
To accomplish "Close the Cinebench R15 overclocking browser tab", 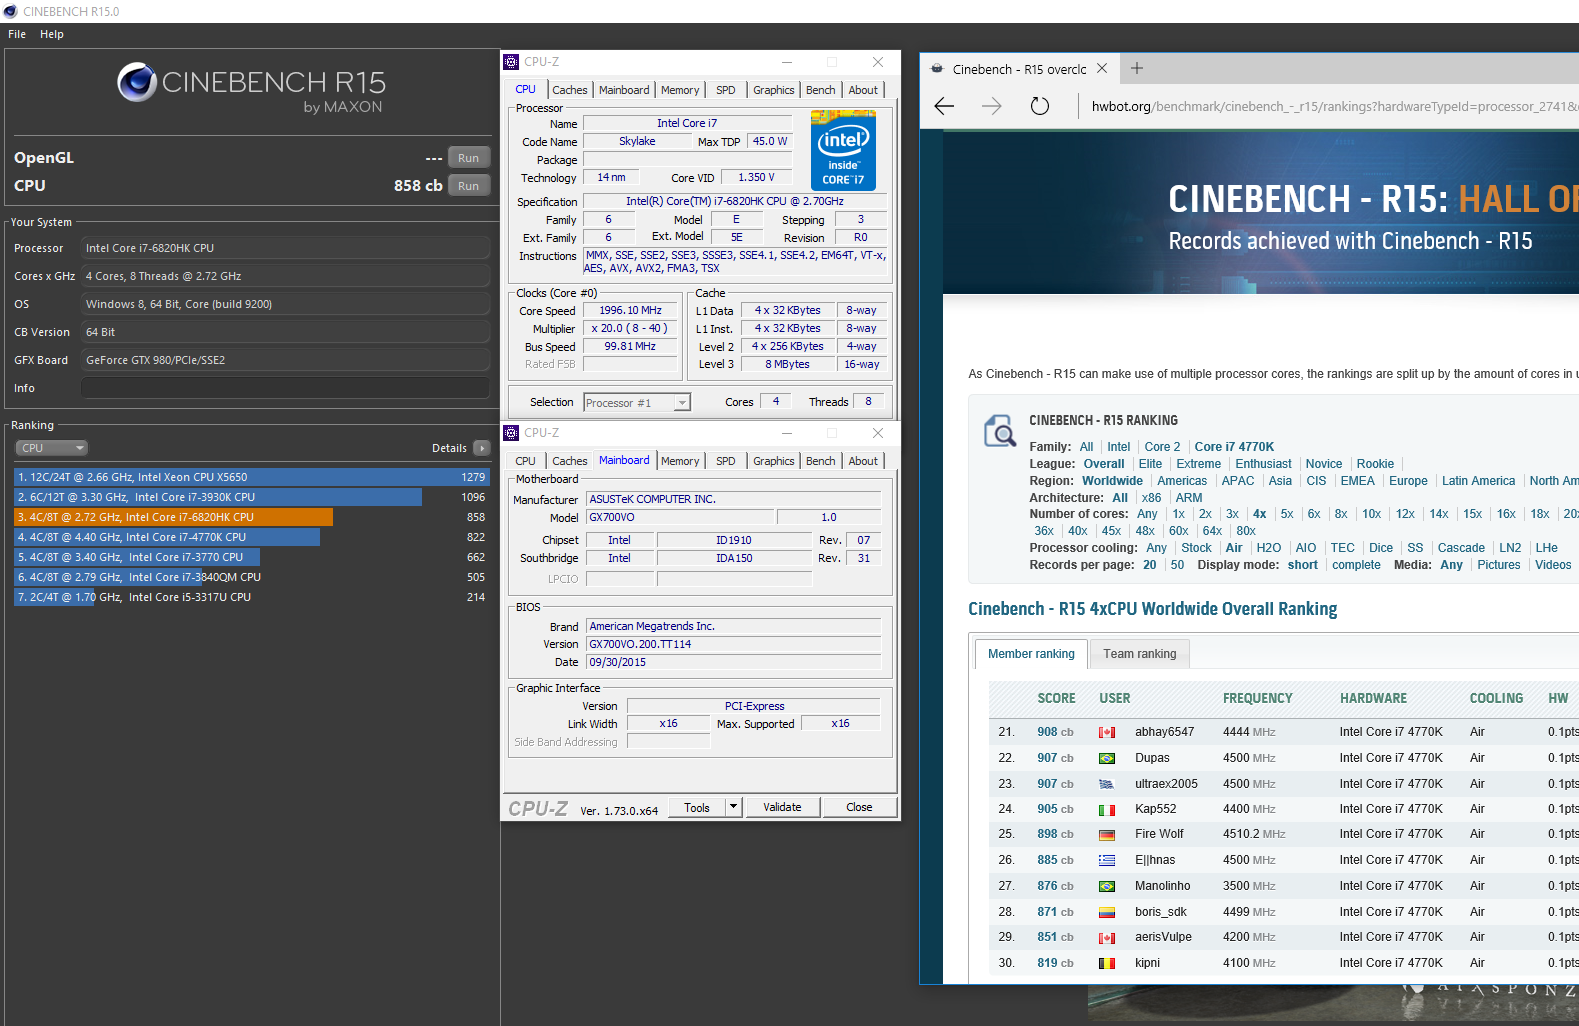I will click(1102, 69).
